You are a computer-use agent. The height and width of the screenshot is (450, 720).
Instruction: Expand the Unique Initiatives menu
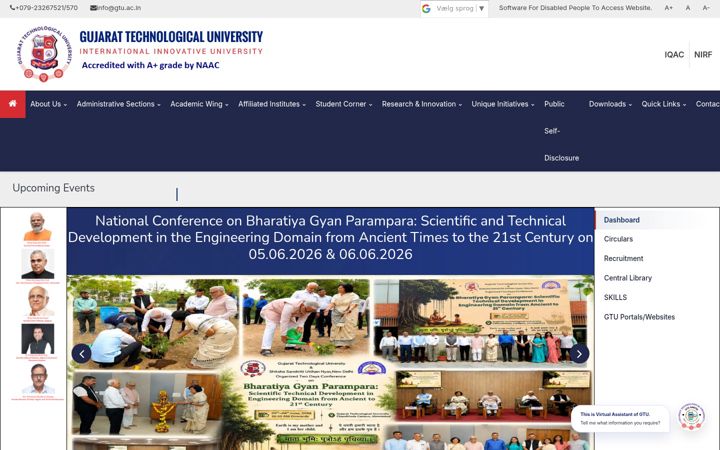pyautogui.click(x=503, y=104)
